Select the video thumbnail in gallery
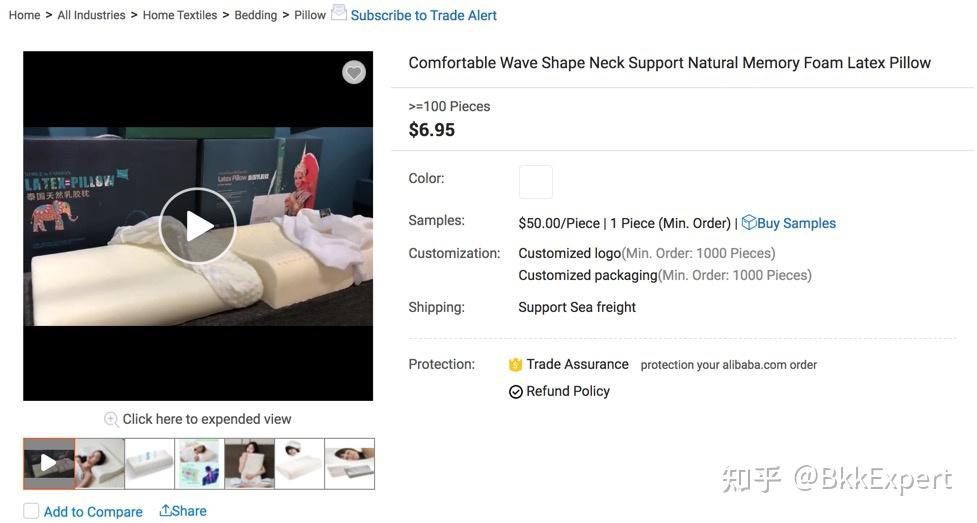The height and width of the screenshot is (523, 977). [x=49, y=463]
